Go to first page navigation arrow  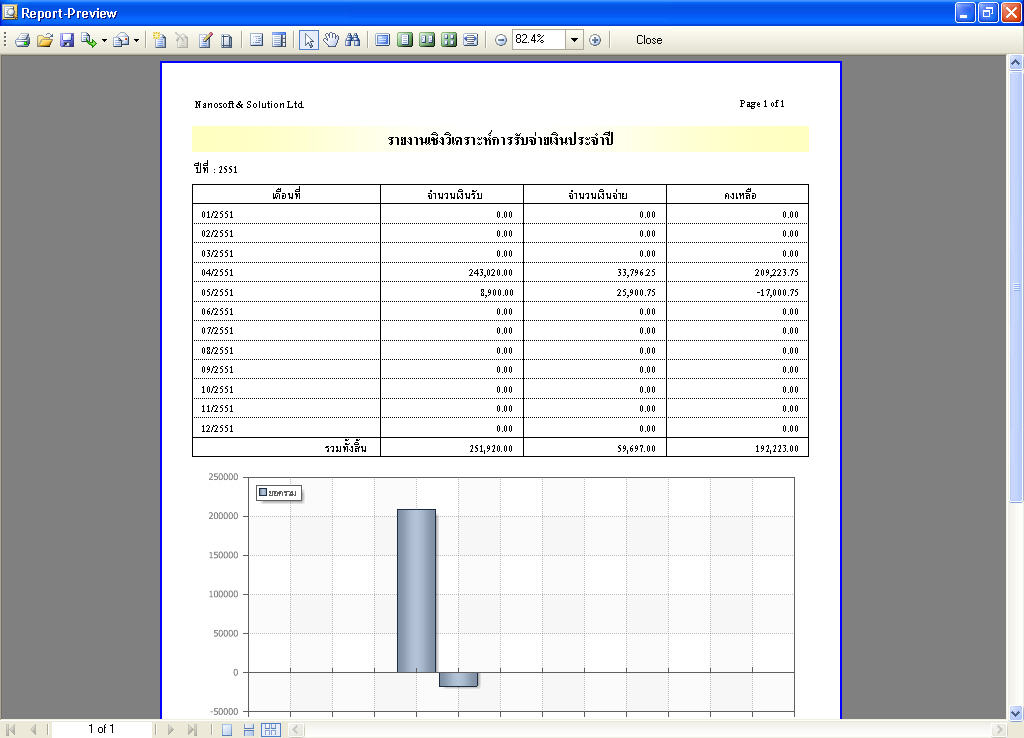click(x=10, y=730)
